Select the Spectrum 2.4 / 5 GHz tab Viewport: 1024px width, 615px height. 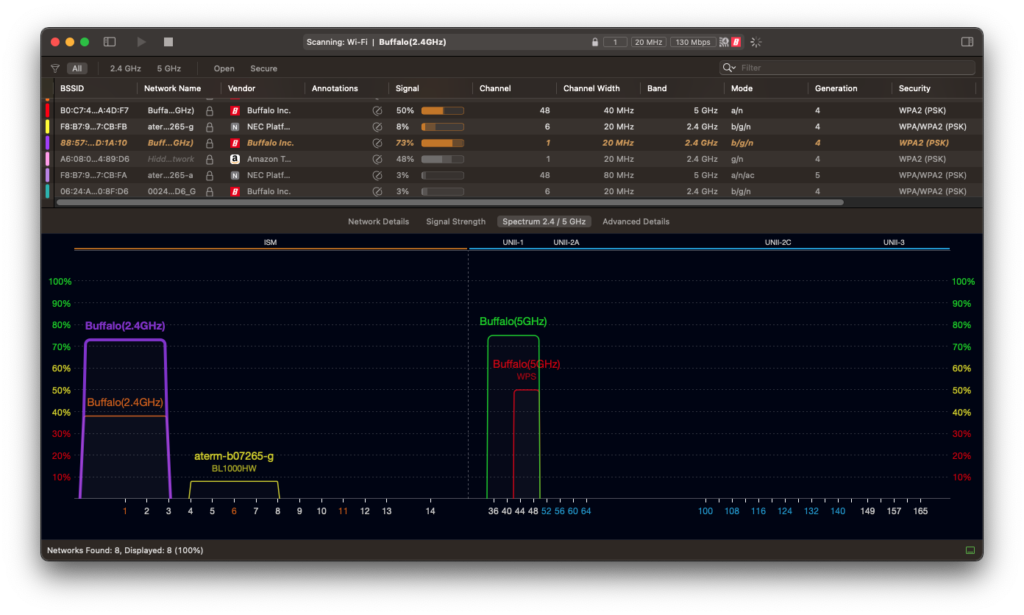click(544, 221)
